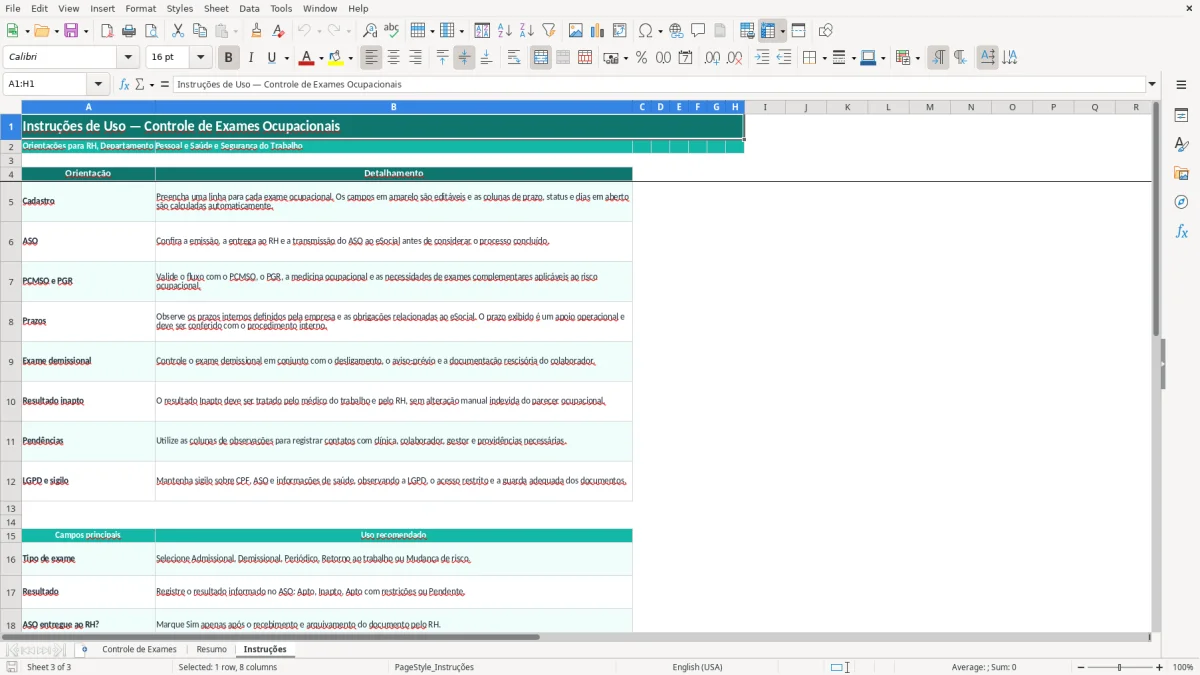Add a decimal place

coord(712,58)
